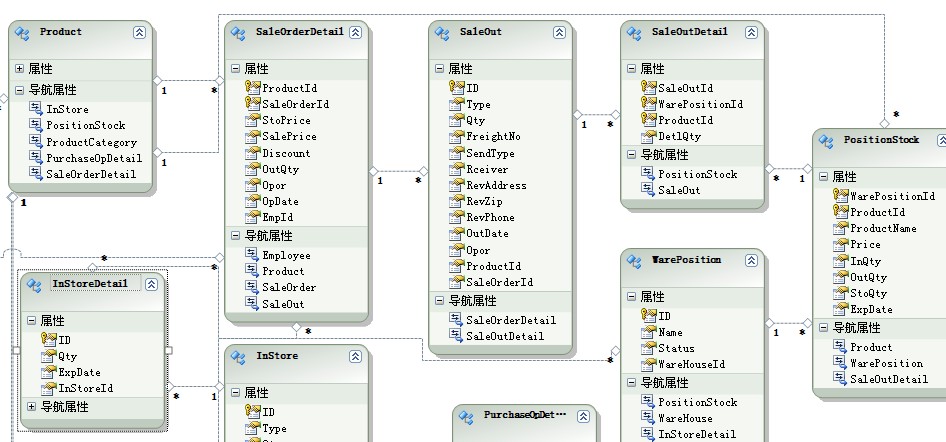Click navigation icon beside Employee in SaleOrderDetail
946x442 pixels.
pos(252,254)
